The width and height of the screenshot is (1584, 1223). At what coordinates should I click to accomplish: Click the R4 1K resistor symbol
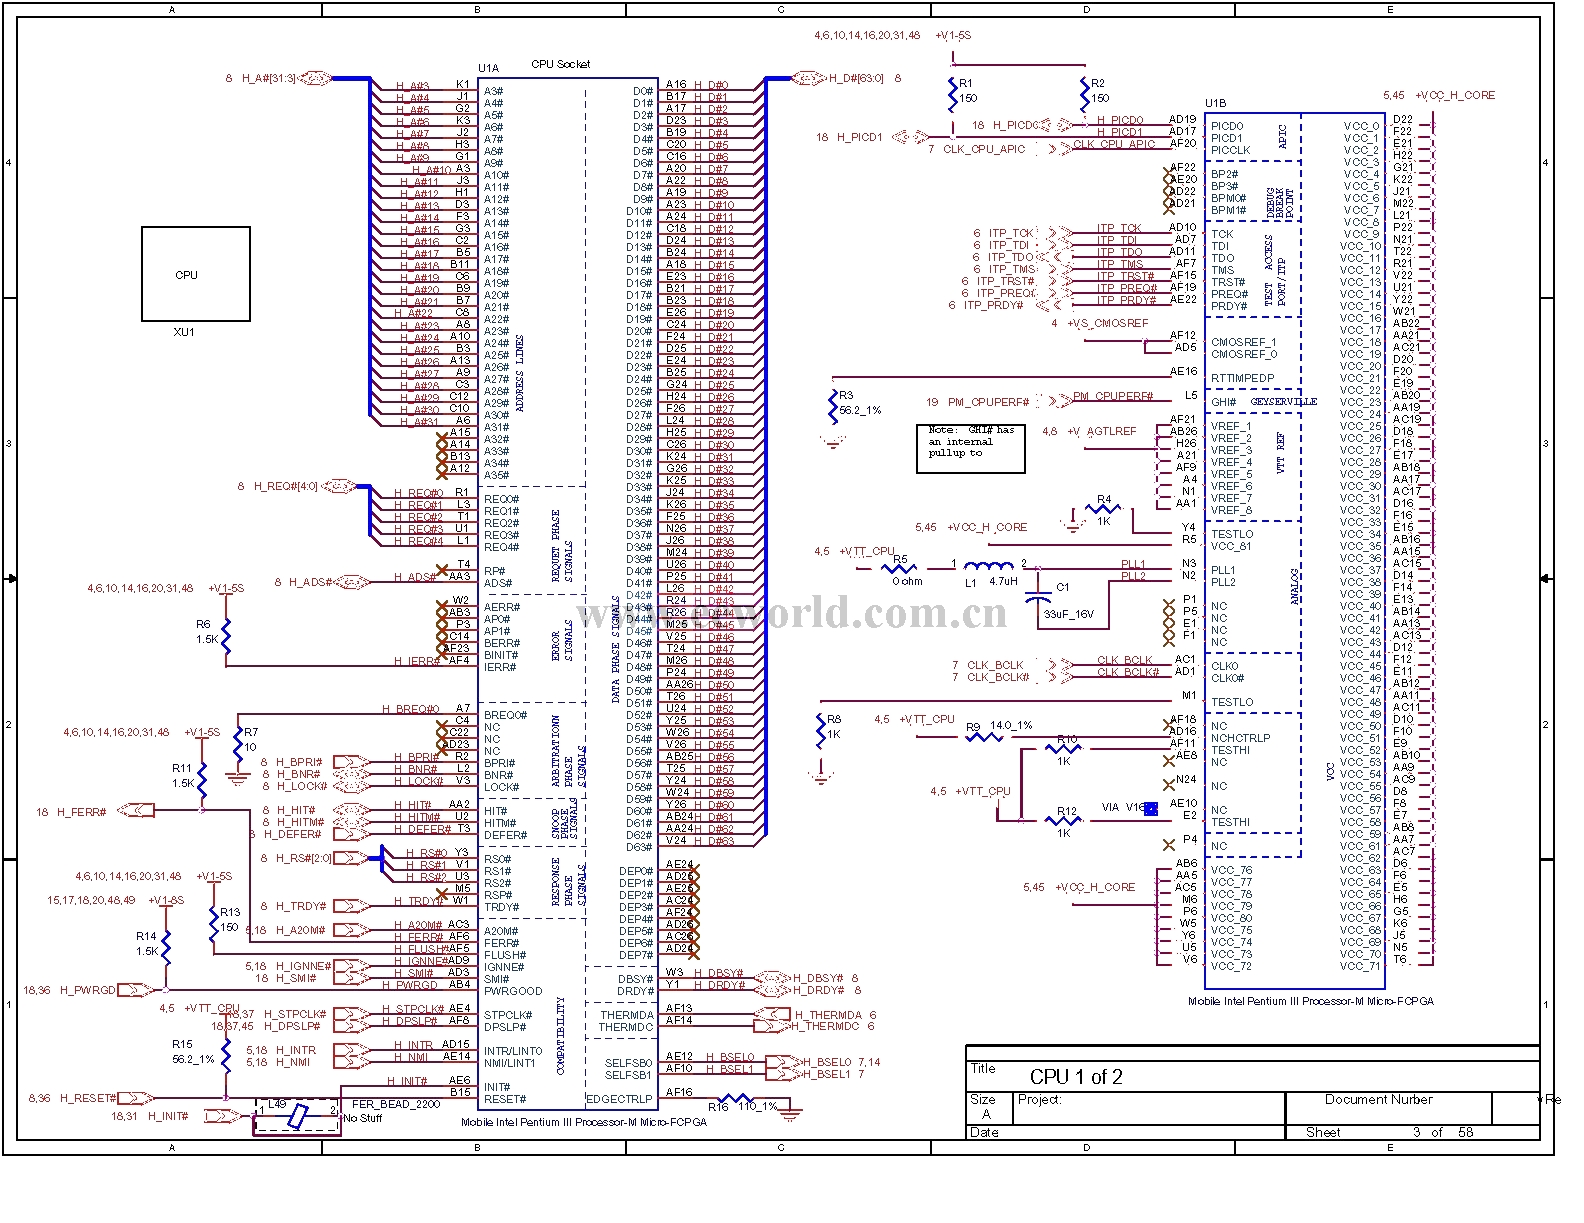click(x=1104, y=508)
